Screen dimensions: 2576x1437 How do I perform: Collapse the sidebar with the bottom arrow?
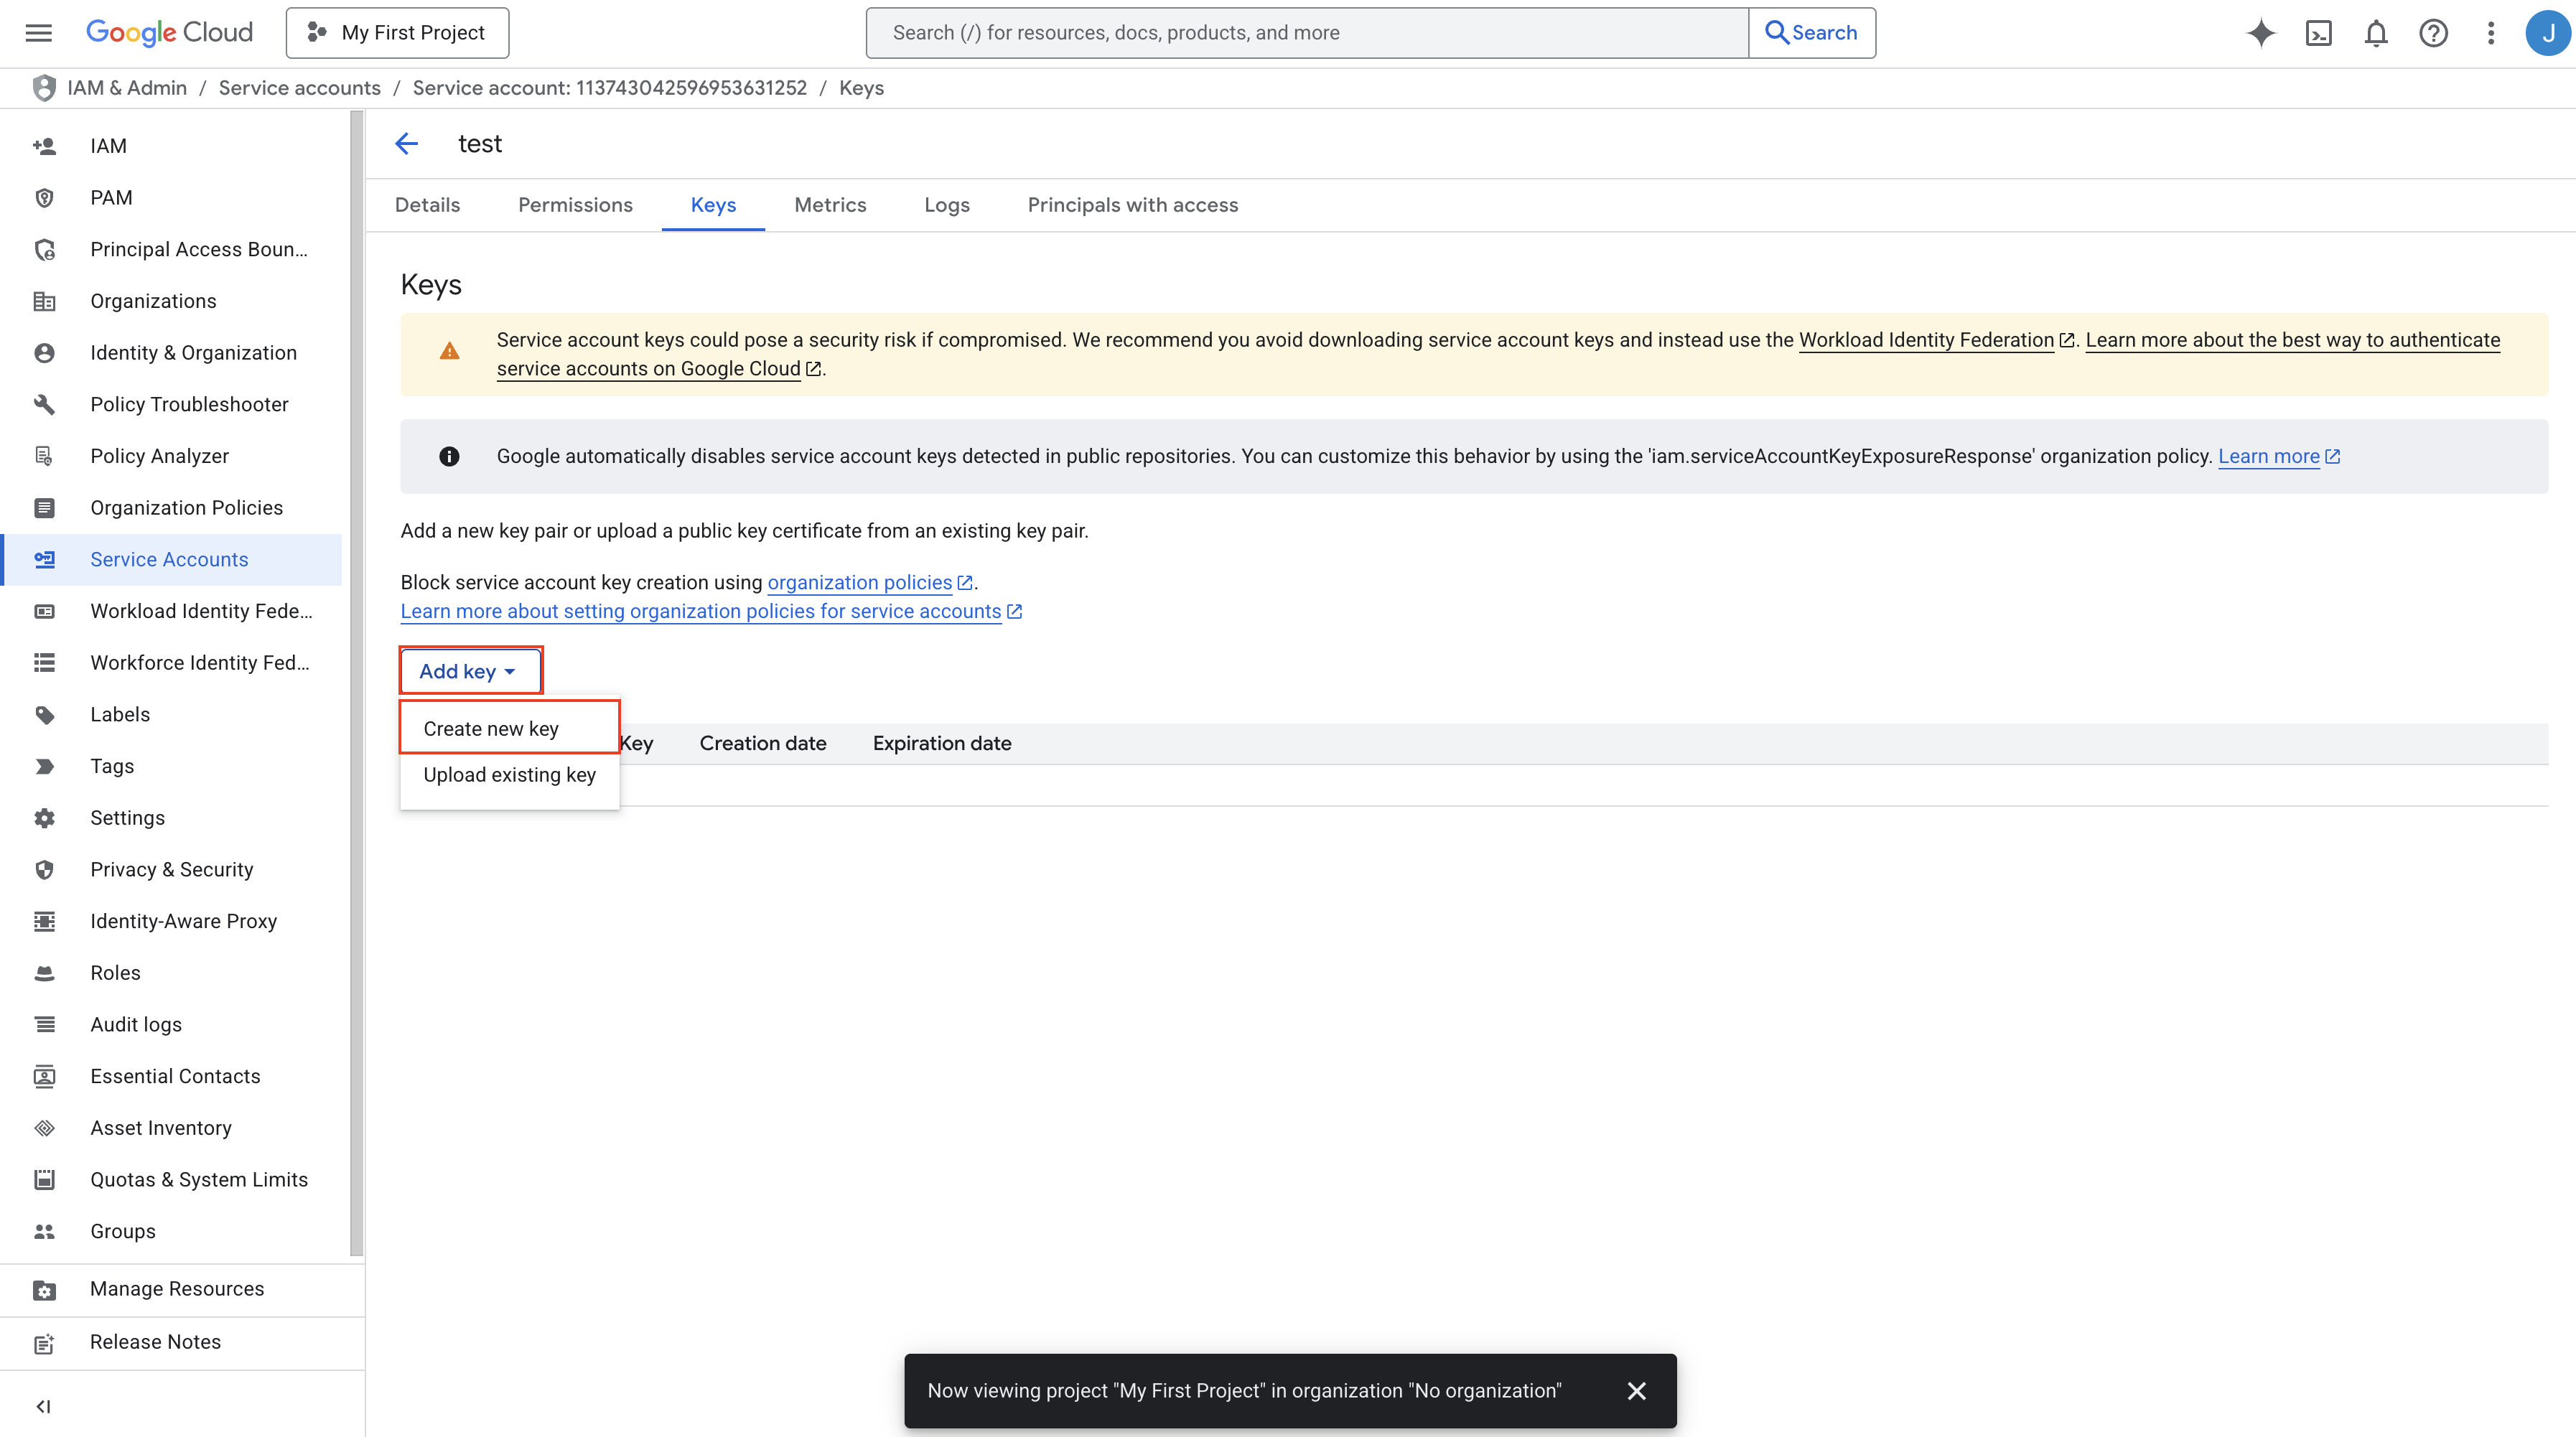[43, 1406]
